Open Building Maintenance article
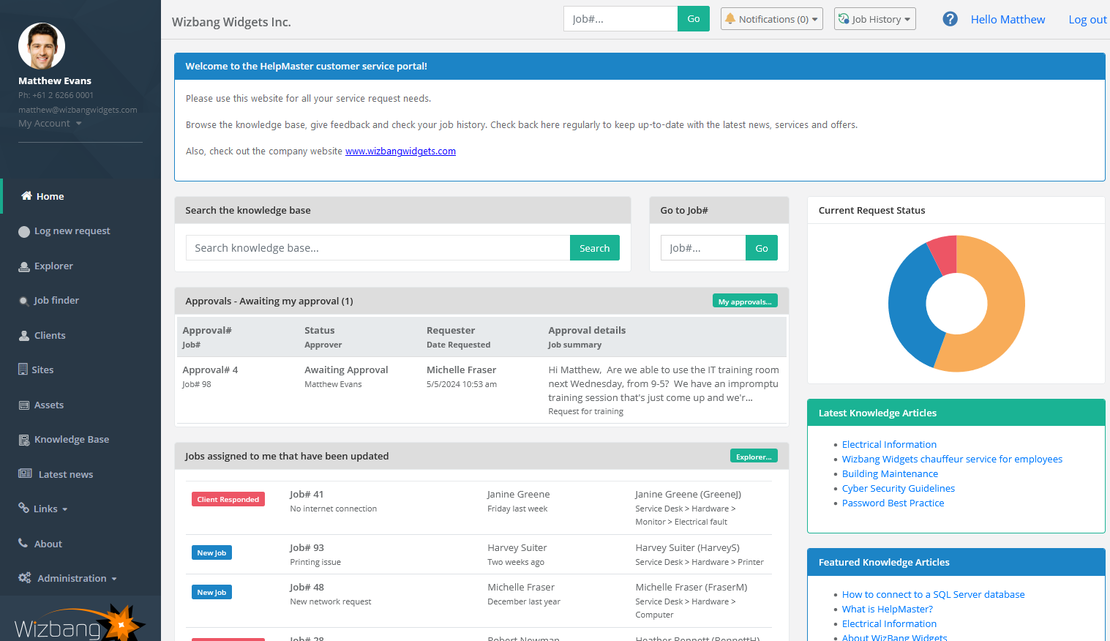1110x641 pixels. (x=890, y=473)
